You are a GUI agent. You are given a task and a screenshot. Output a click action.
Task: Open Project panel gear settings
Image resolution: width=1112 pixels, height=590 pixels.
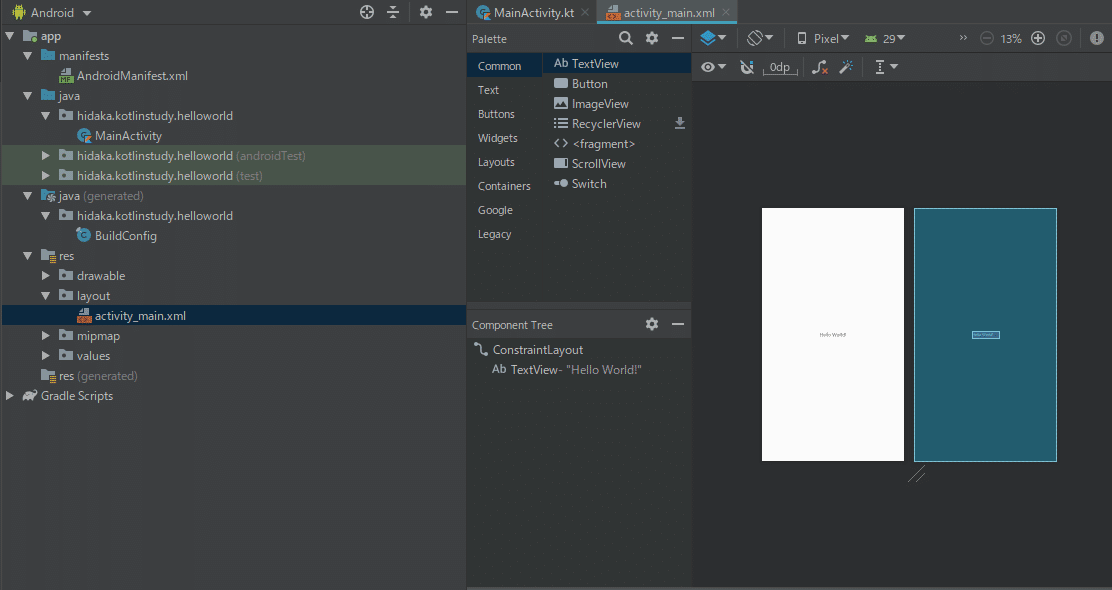pyautogui.click(x=426, y=12)
